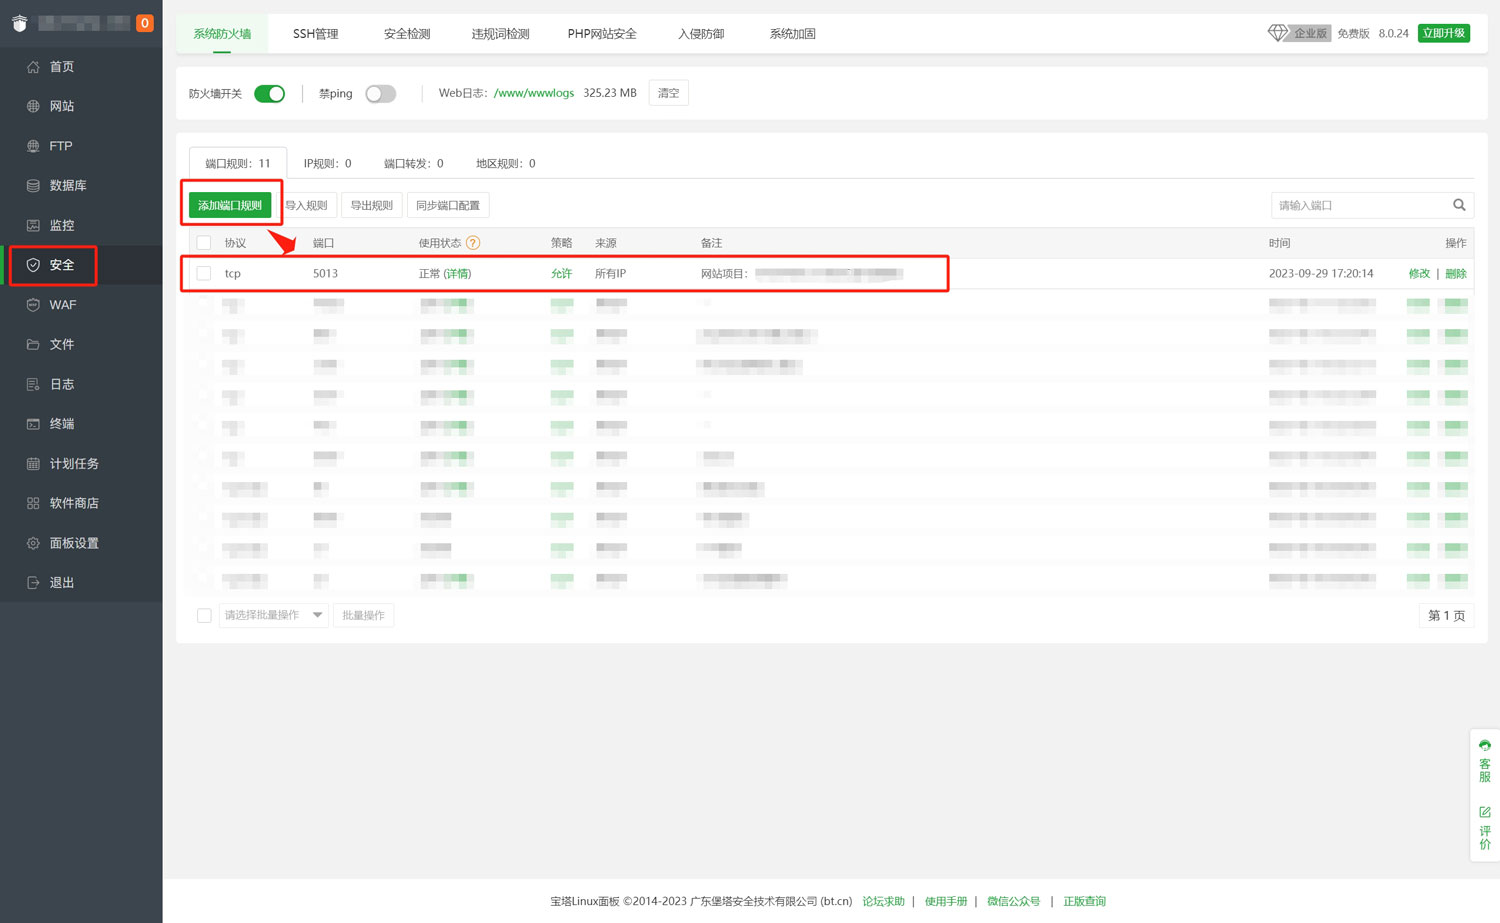The height and width of the screenshot is (923, 1500).
Task: Switch to the SSH管理 tab
Action: pyautogui.click(x=315, y=34)
